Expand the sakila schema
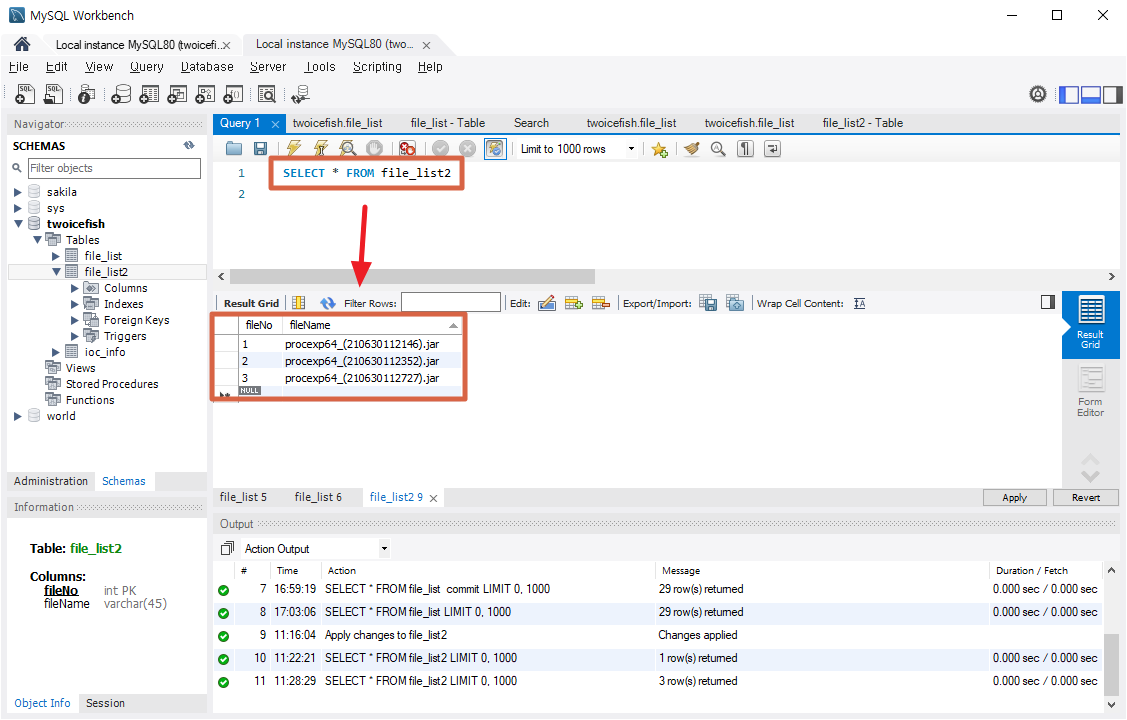1127x720 pixels. [x=18, y=192]
